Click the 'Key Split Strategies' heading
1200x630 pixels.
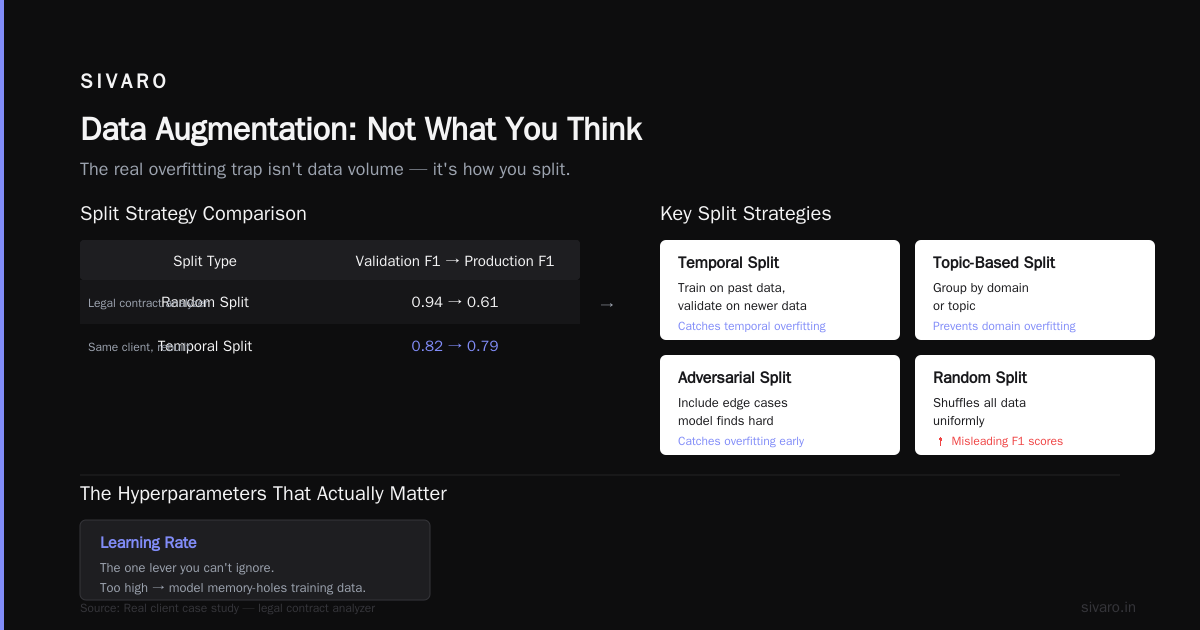pyautogui.click(x=746, y=213)
